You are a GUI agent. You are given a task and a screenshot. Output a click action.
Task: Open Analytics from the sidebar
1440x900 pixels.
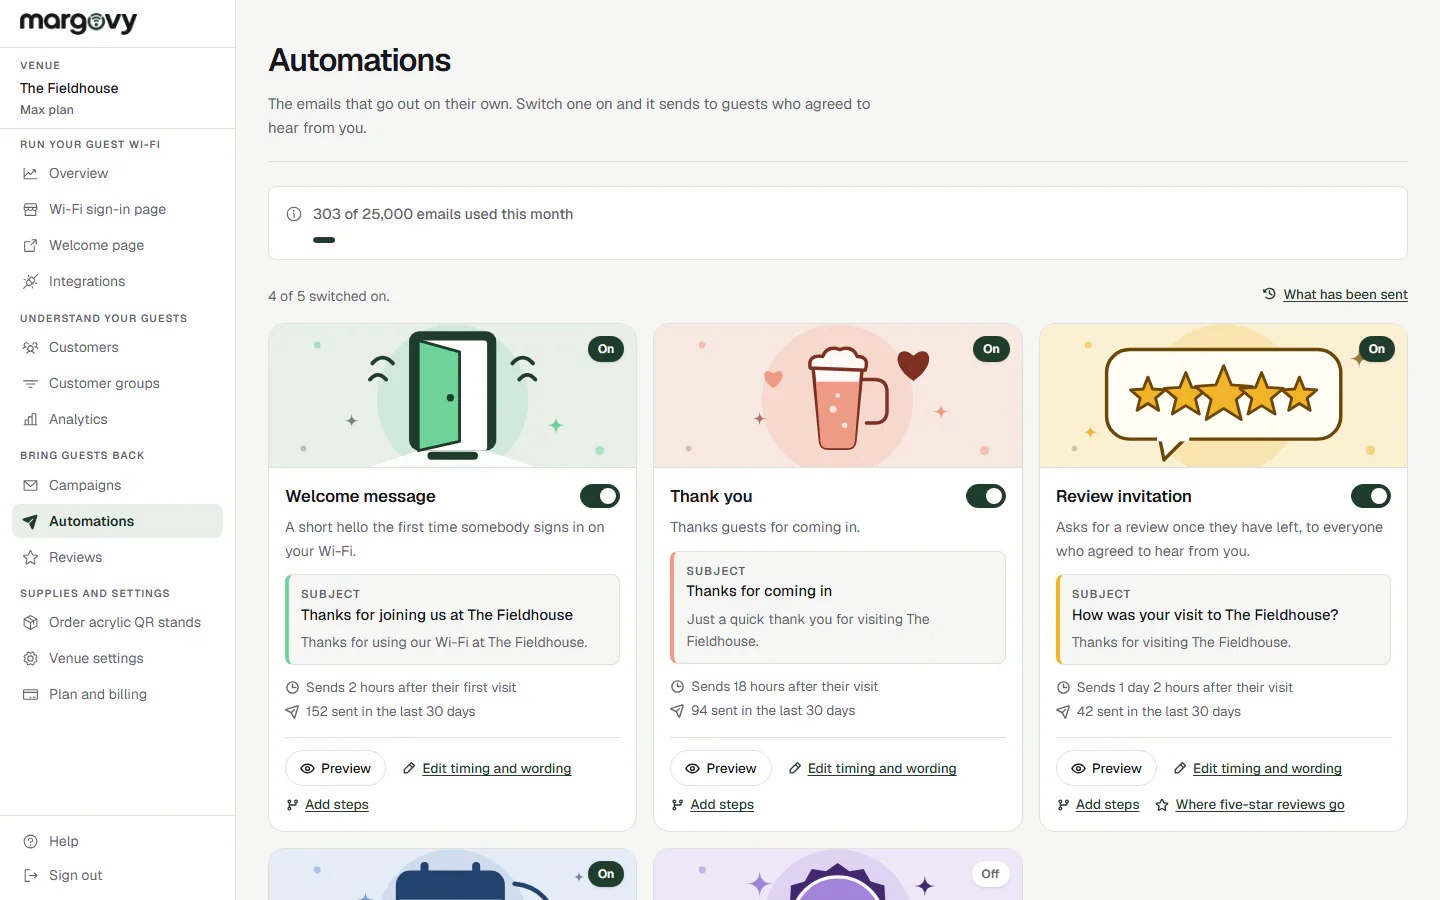tap(117, 419)
